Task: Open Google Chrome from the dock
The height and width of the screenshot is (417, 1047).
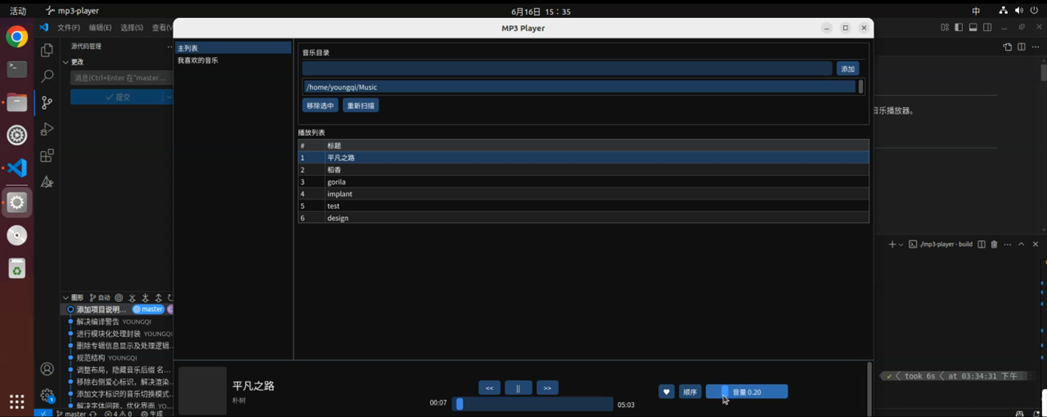Action: [x=17, y=37]
